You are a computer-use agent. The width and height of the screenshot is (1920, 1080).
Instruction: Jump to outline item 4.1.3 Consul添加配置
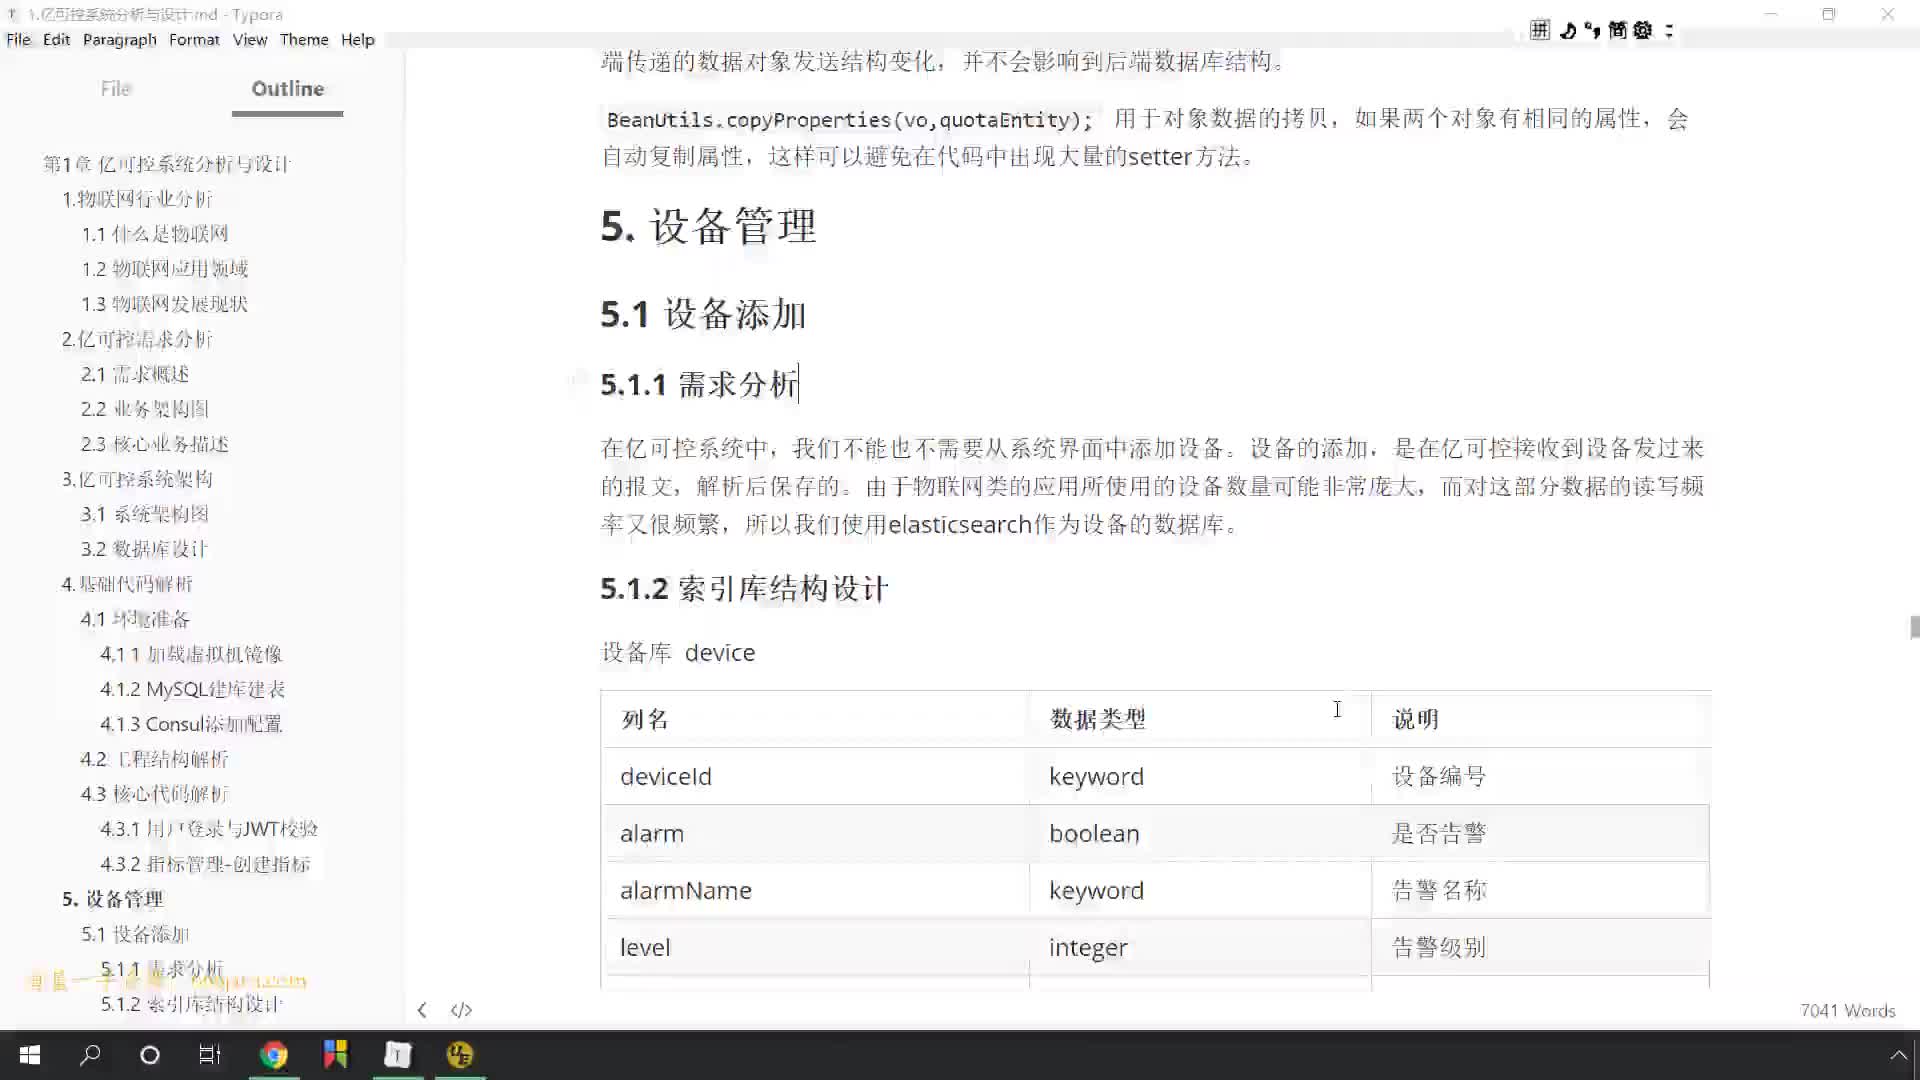(191, 724)
